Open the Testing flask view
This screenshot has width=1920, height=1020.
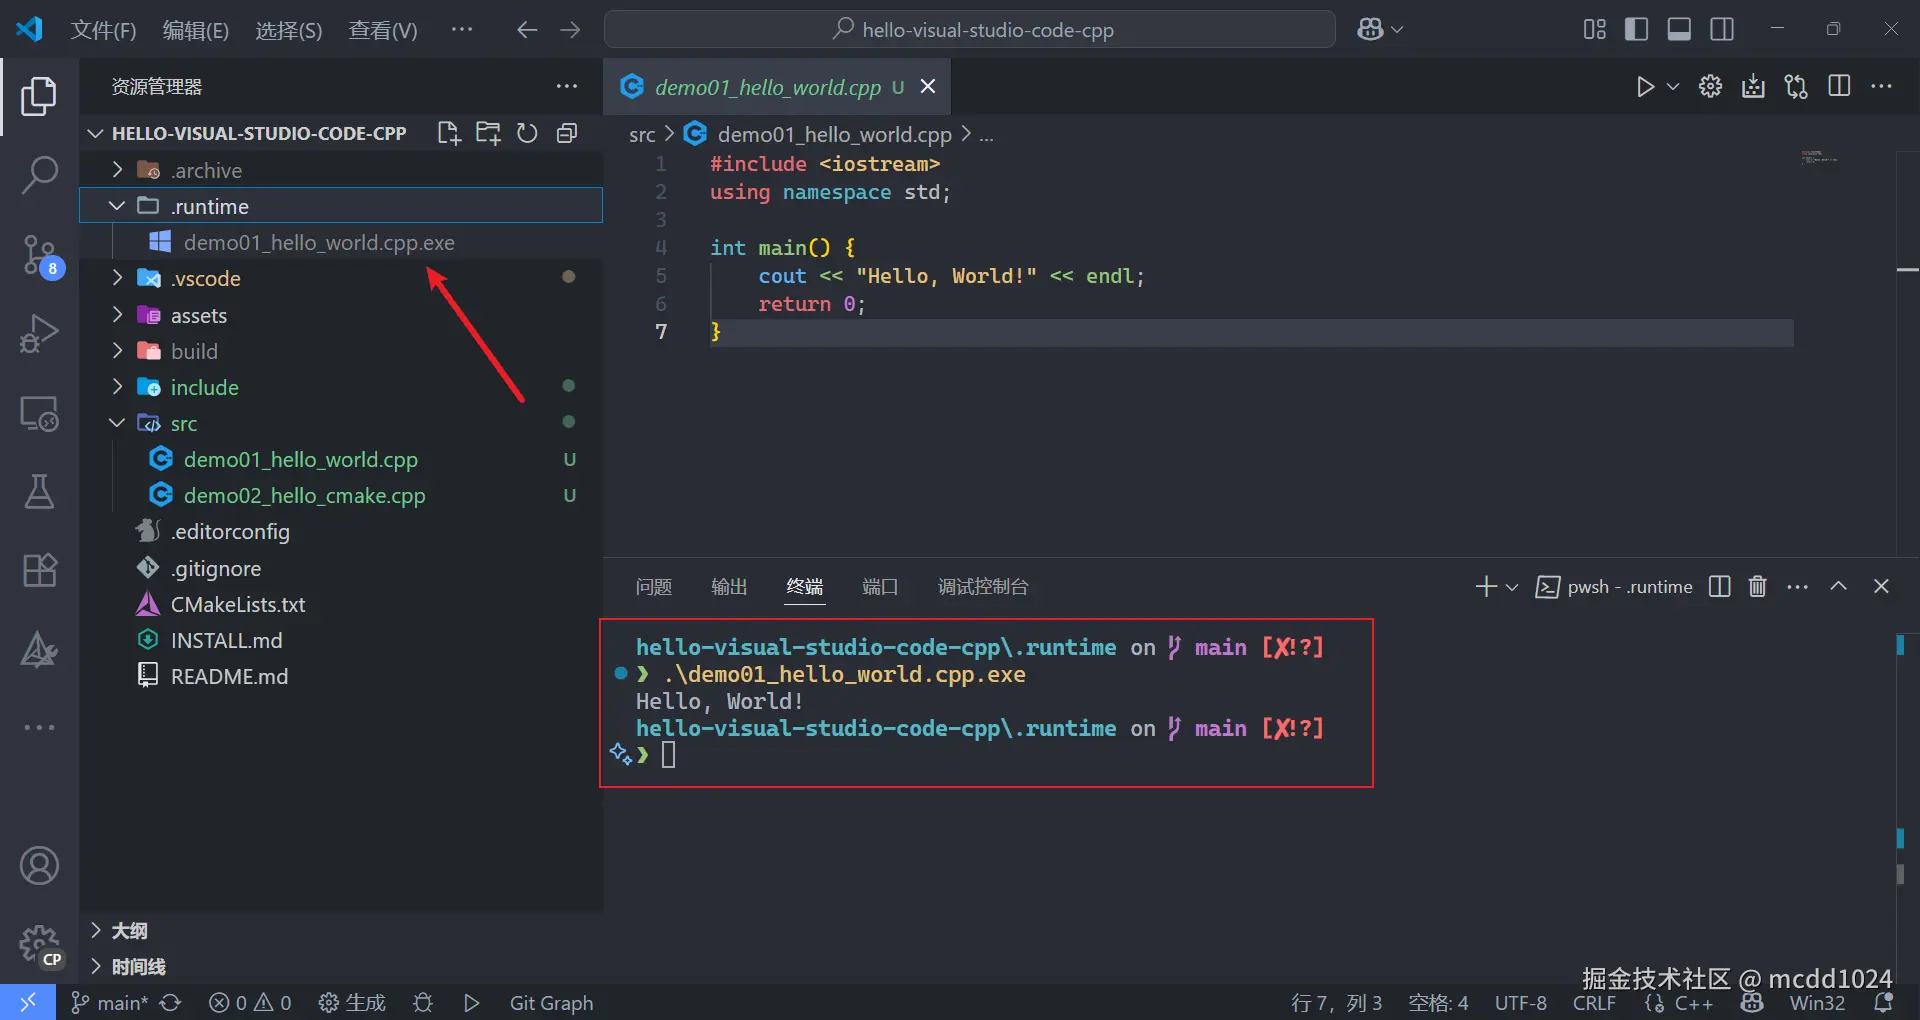pos(39,491)
